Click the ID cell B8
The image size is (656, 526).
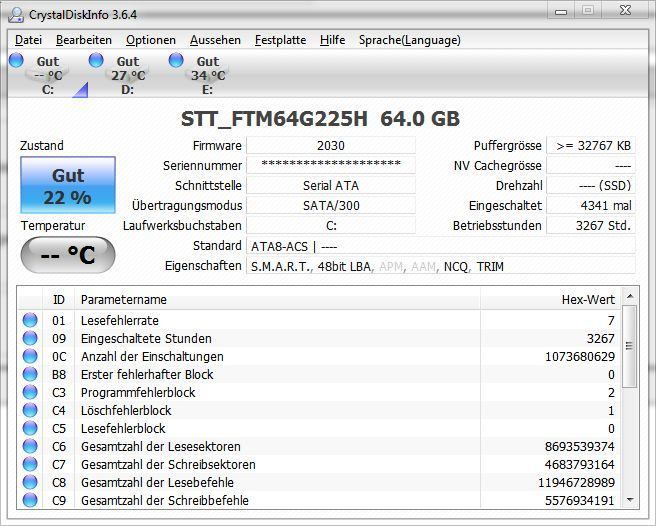(x=59, y=375)
